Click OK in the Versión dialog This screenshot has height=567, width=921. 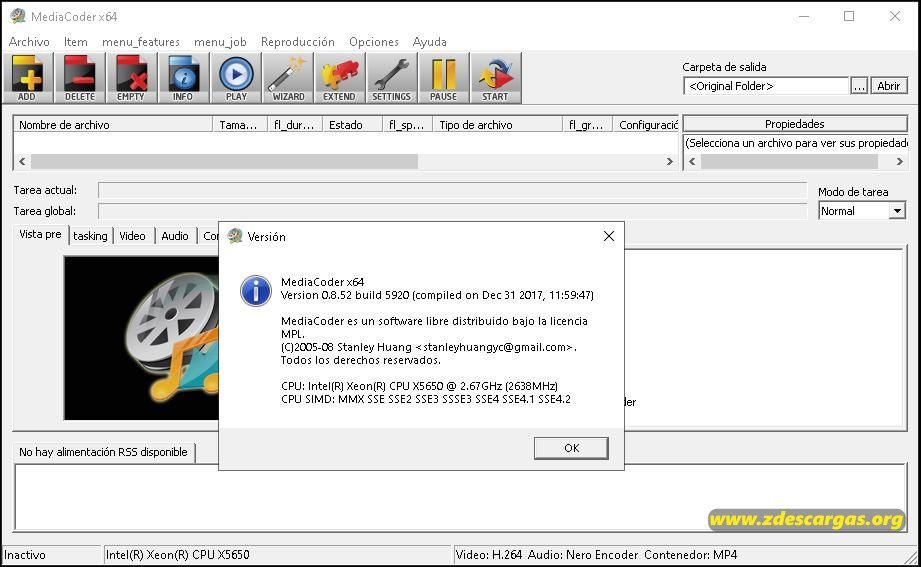click(571, 448)
